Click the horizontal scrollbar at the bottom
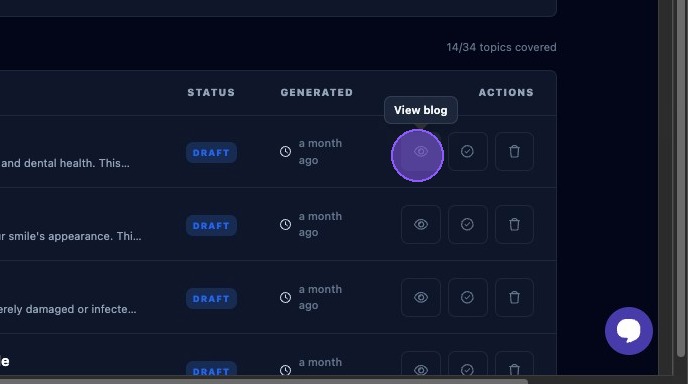Viewport: 688px width, 384px height. (x=263, y=381)
